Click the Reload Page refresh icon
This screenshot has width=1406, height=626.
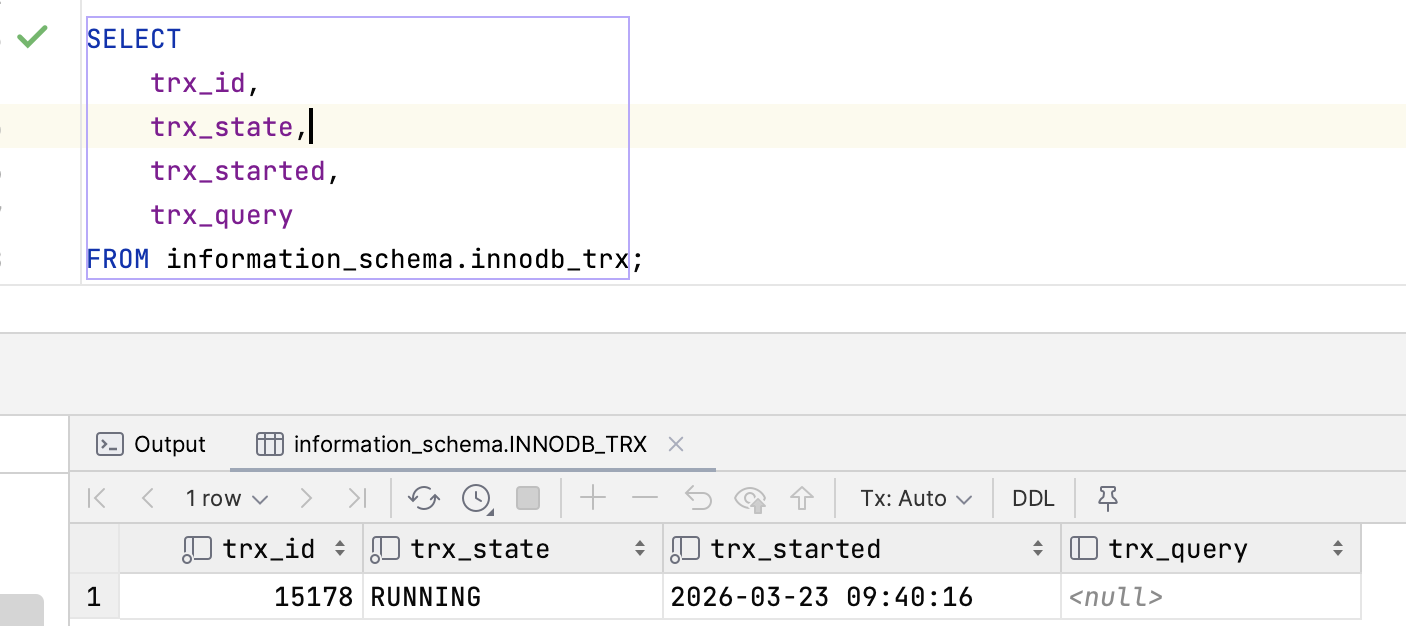(x=424, y=498)
